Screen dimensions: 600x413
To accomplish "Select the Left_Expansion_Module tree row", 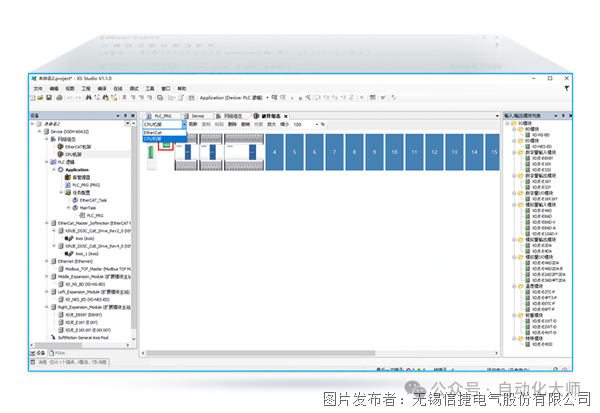I will (90, 292).
